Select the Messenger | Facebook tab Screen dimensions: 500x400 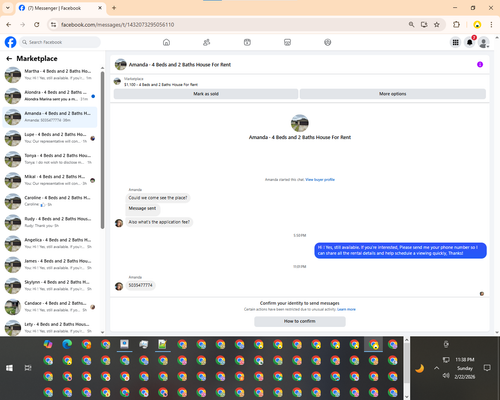(61, 8)
